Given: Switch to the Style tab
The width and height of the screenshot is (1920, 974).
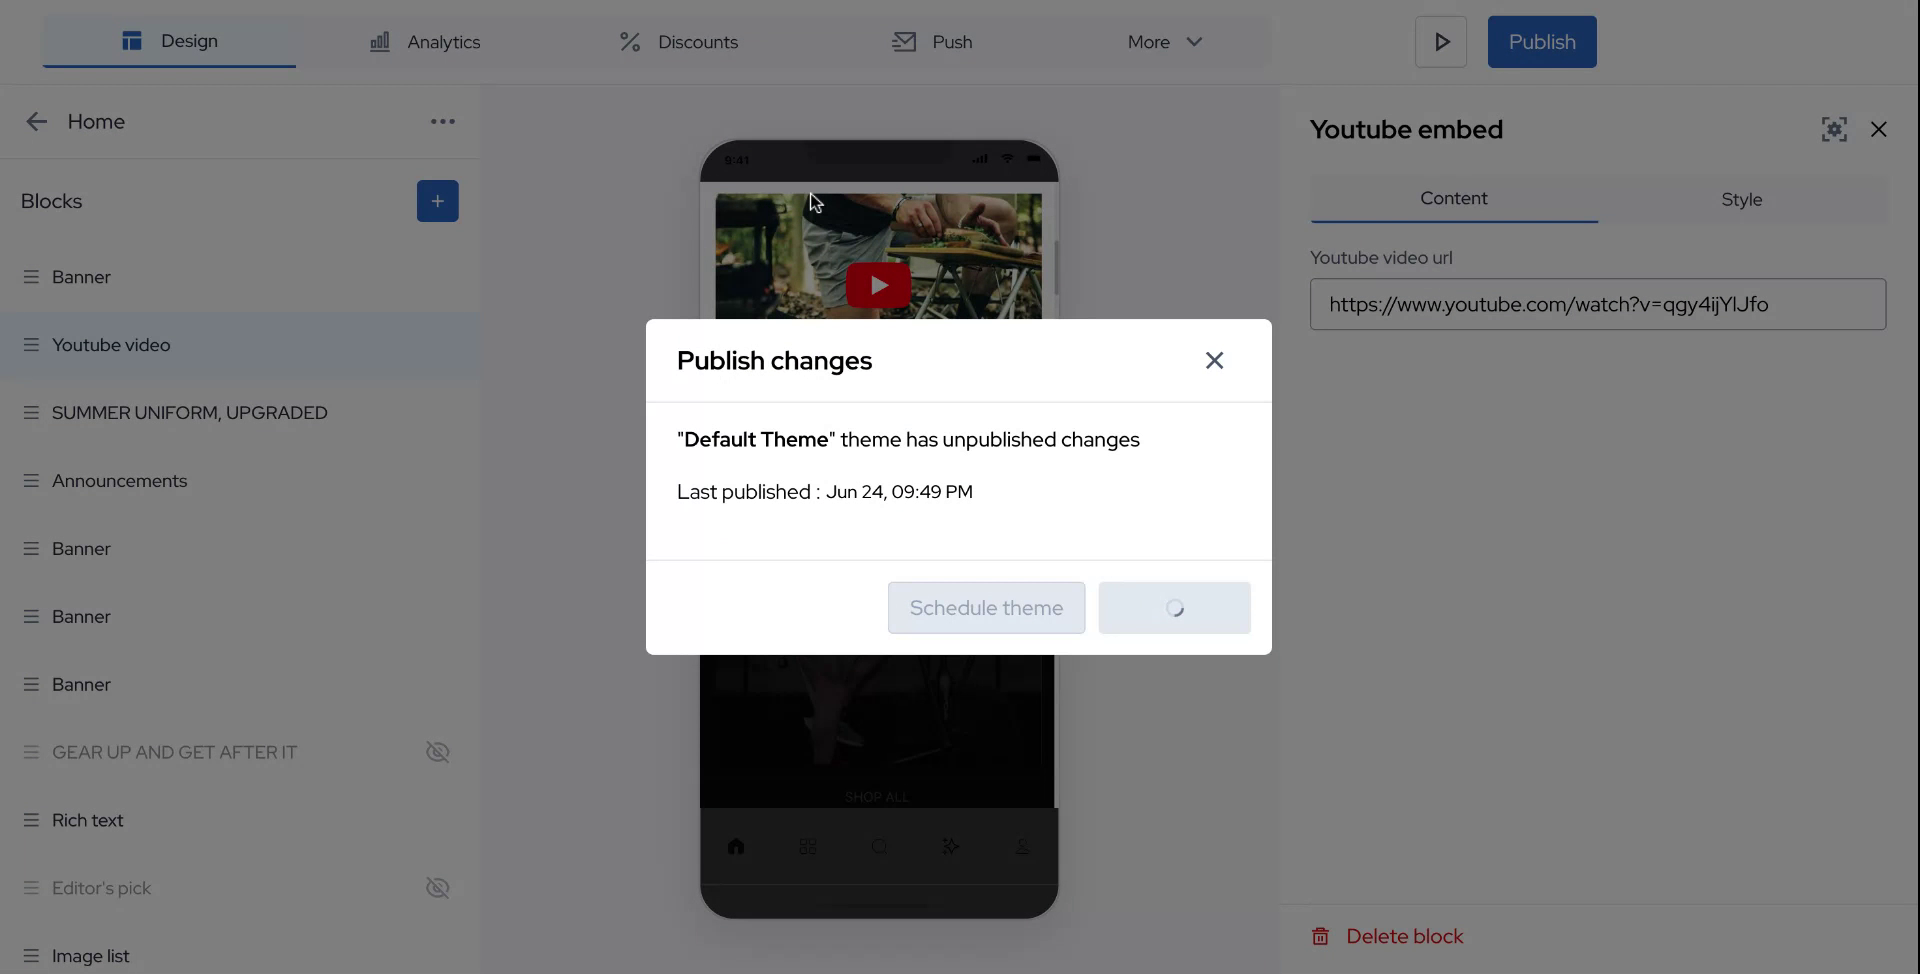Looking at the screenshot, I should 1741,199.
